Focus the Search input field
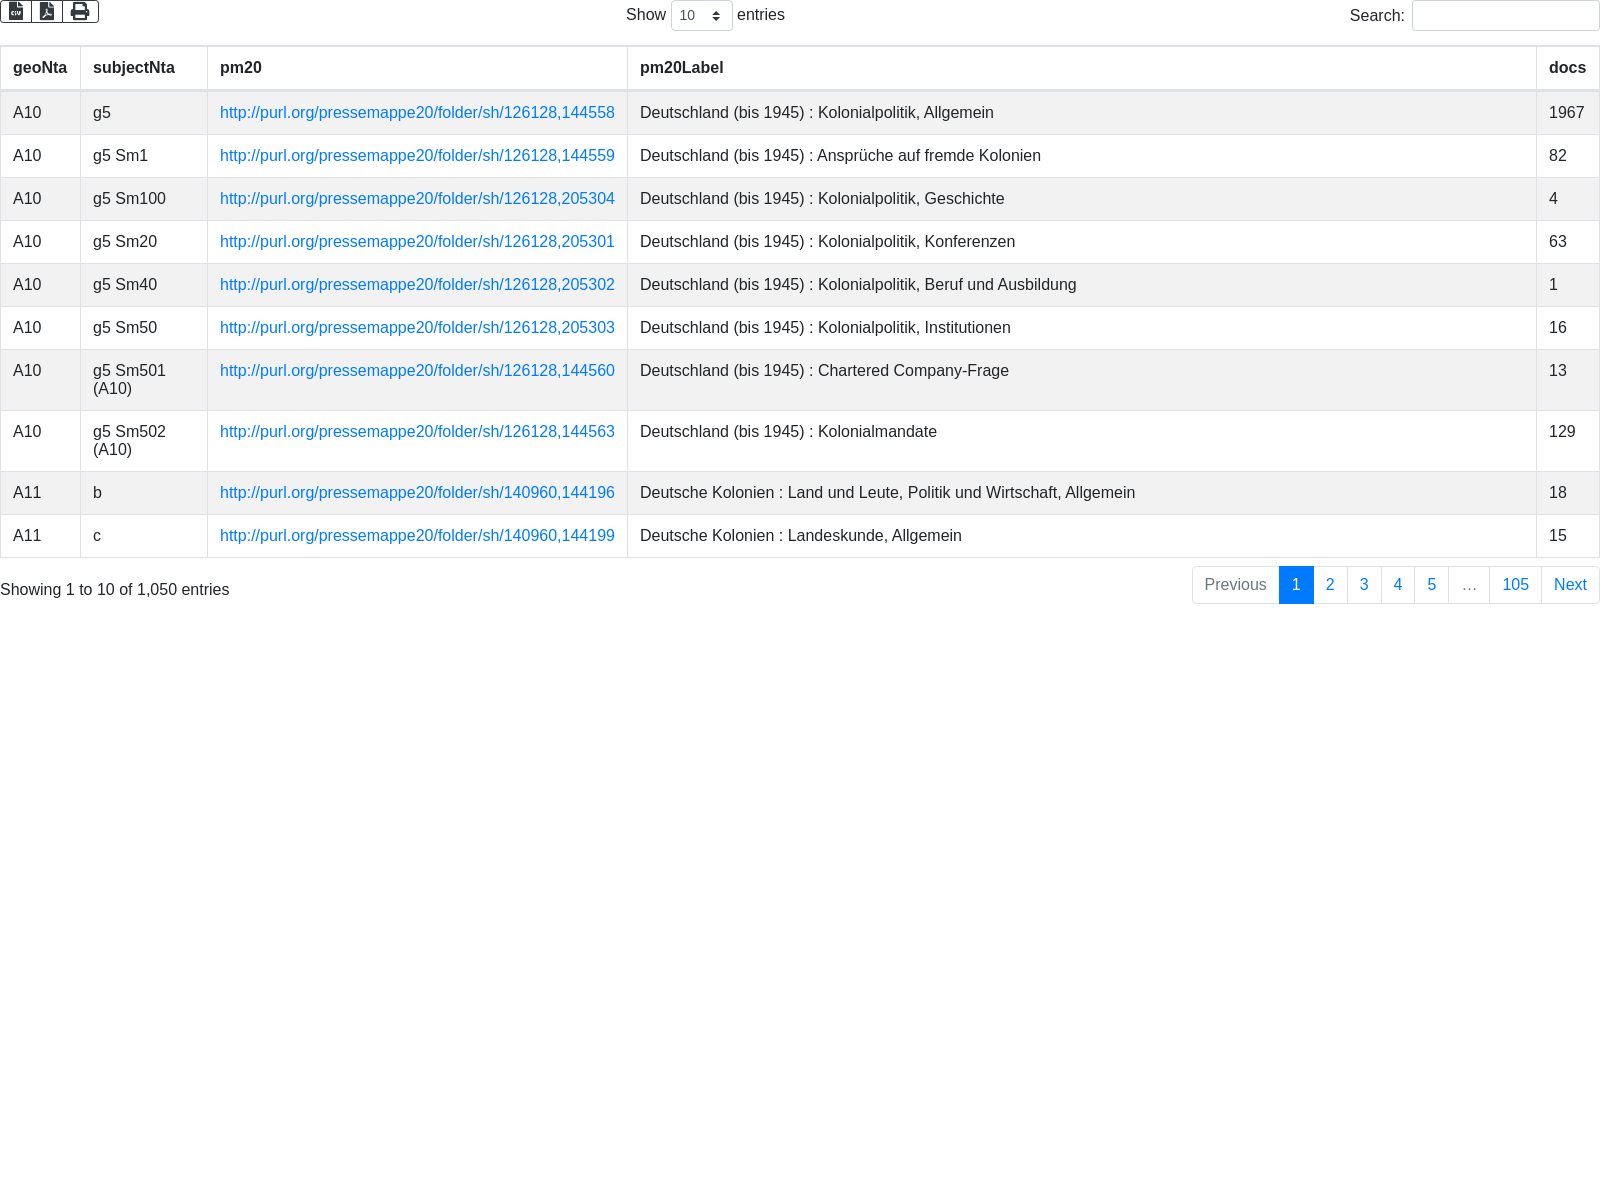 [x=1505, y=15]
